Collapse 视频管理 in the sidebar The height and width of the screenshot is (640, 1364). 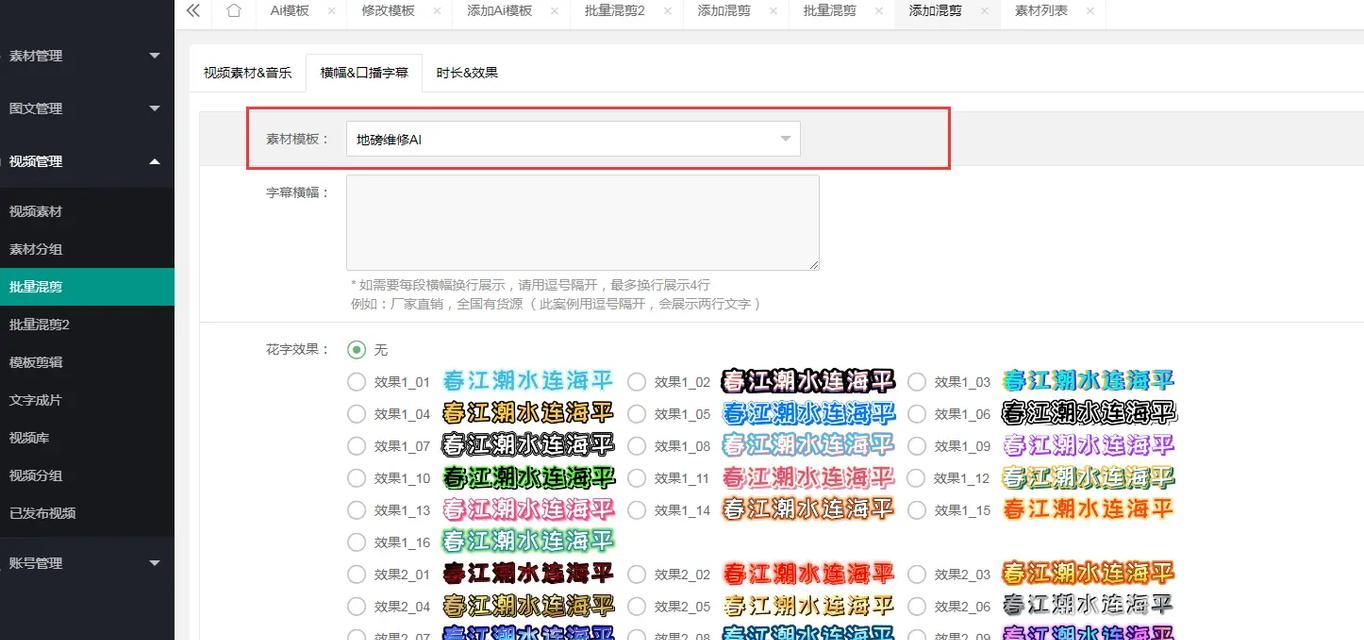[87, 161]
